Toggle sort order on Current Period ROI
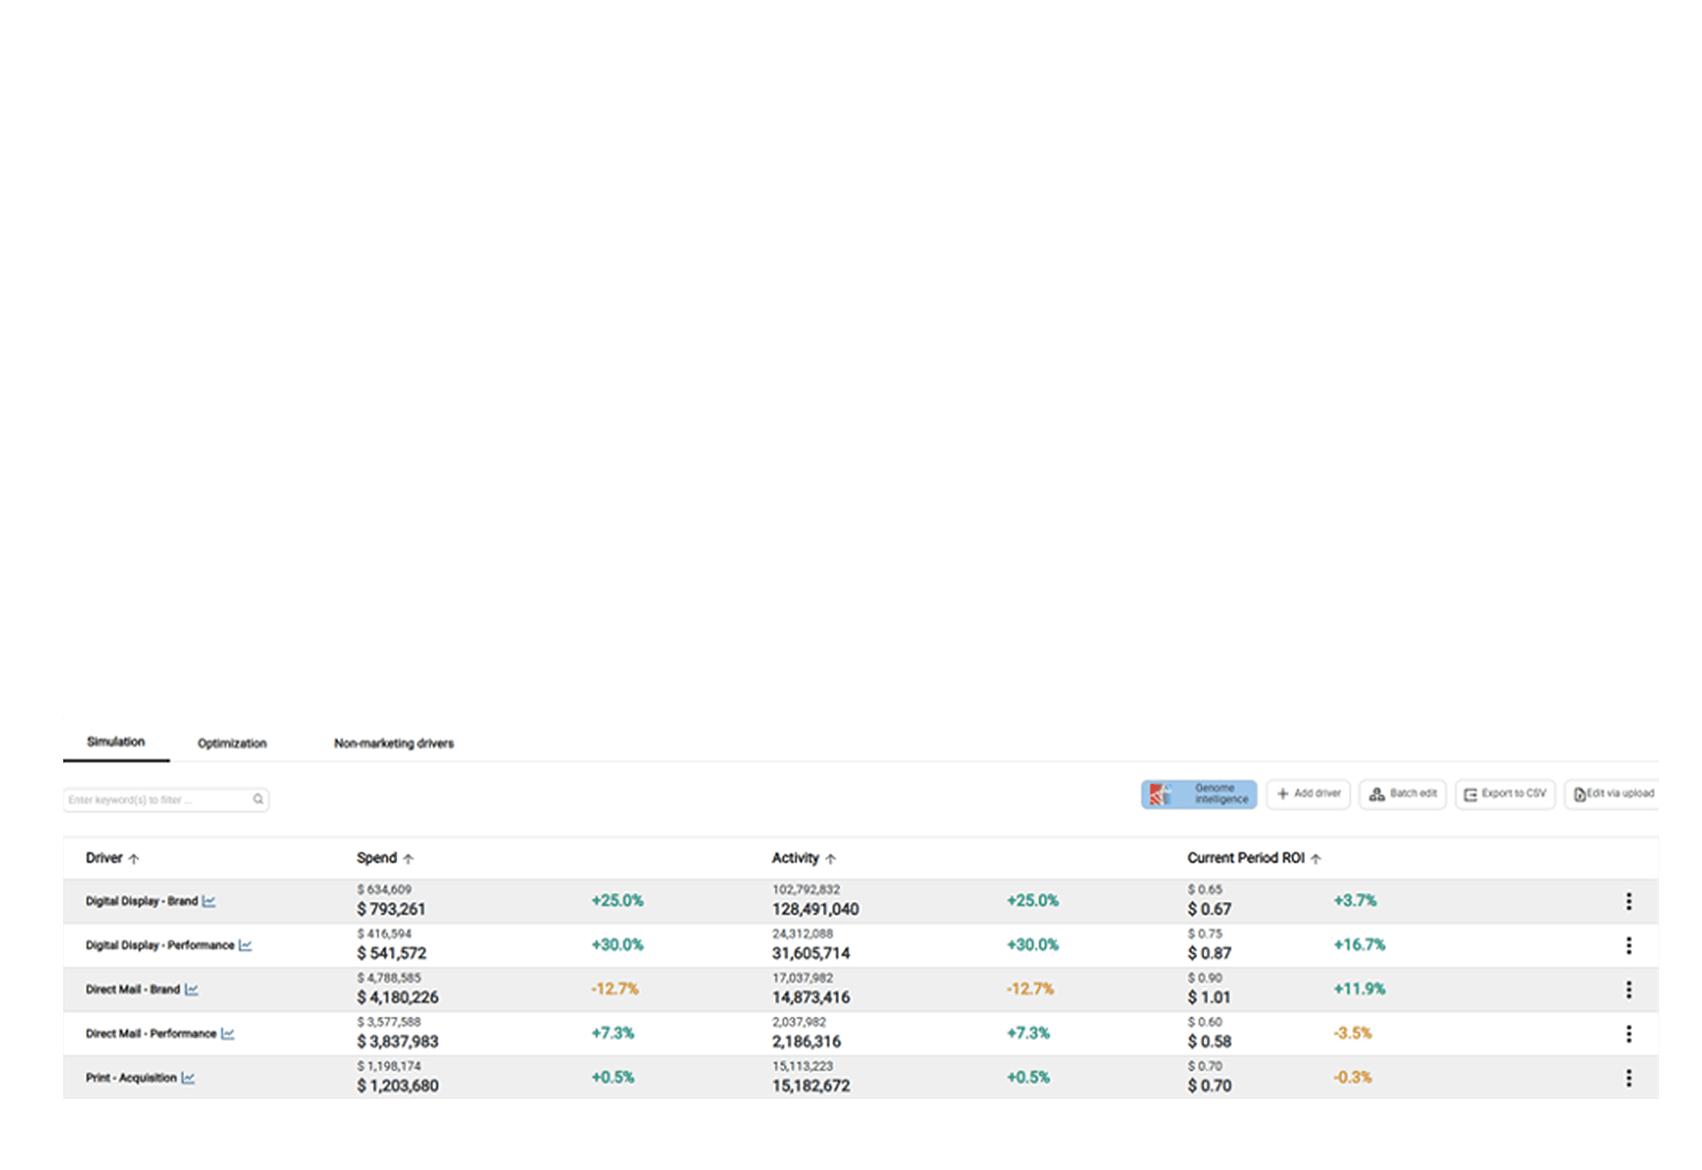This screenshot has height=1170, width=1702. [x=1317, y=858]
